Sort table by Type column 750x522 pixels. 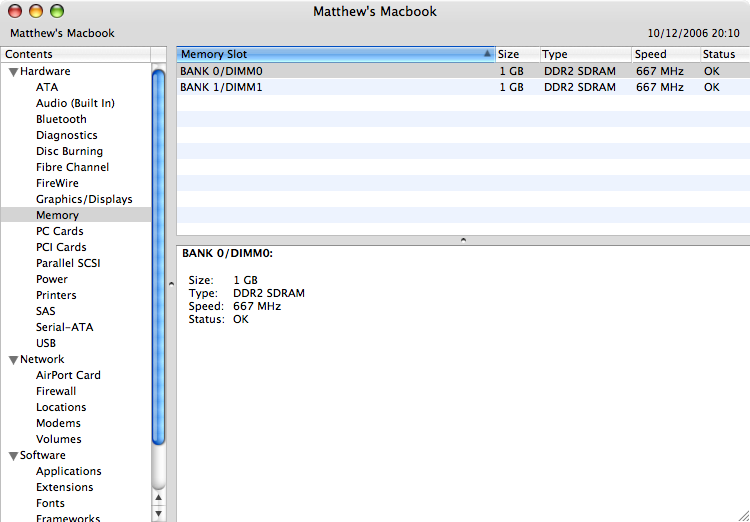point(585,55)
